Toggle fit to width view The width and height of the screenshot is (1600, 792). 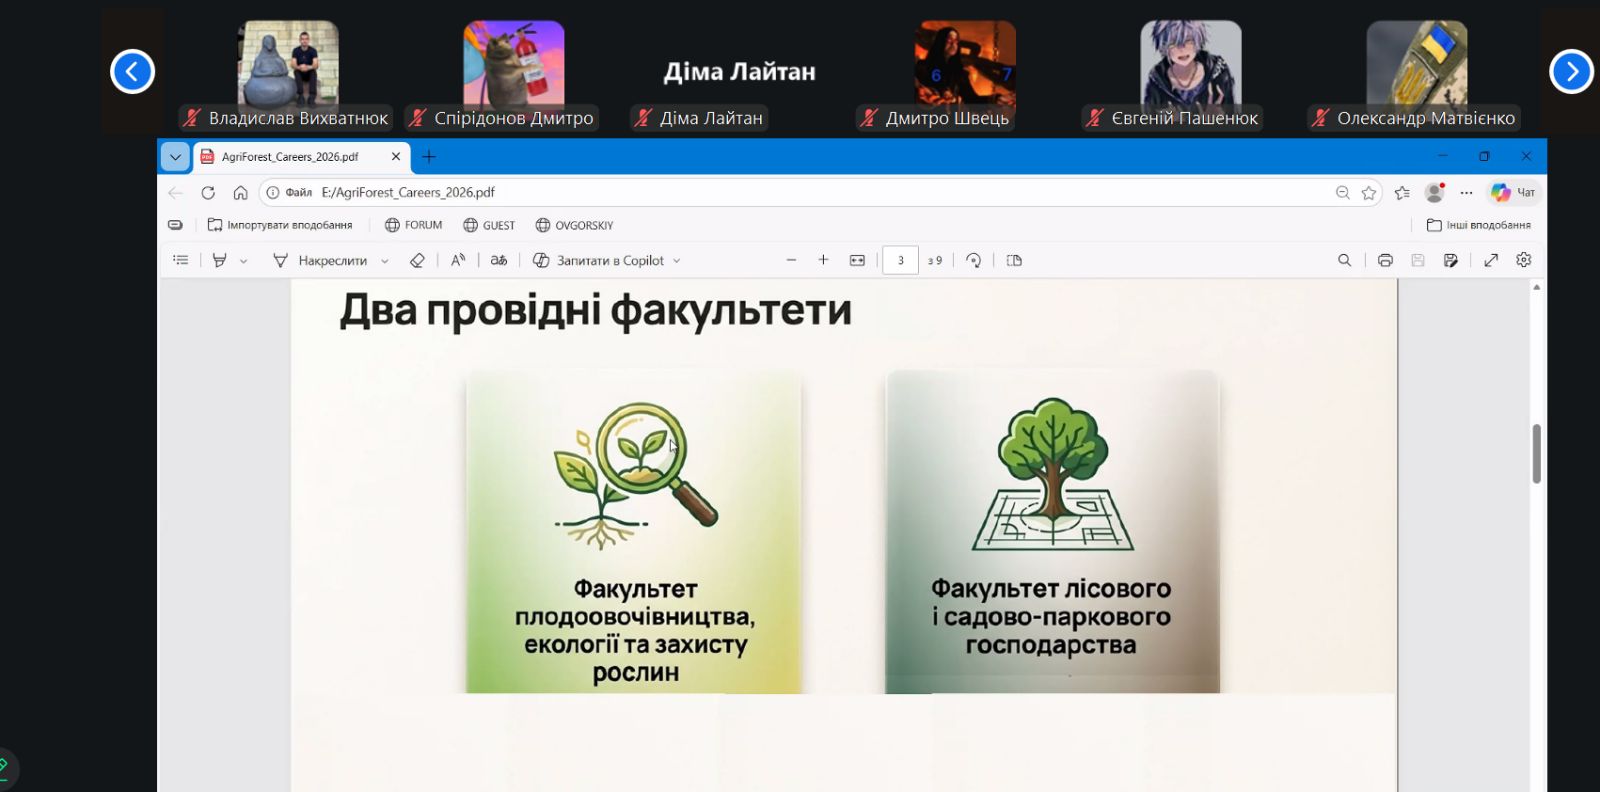pos(857,260)
